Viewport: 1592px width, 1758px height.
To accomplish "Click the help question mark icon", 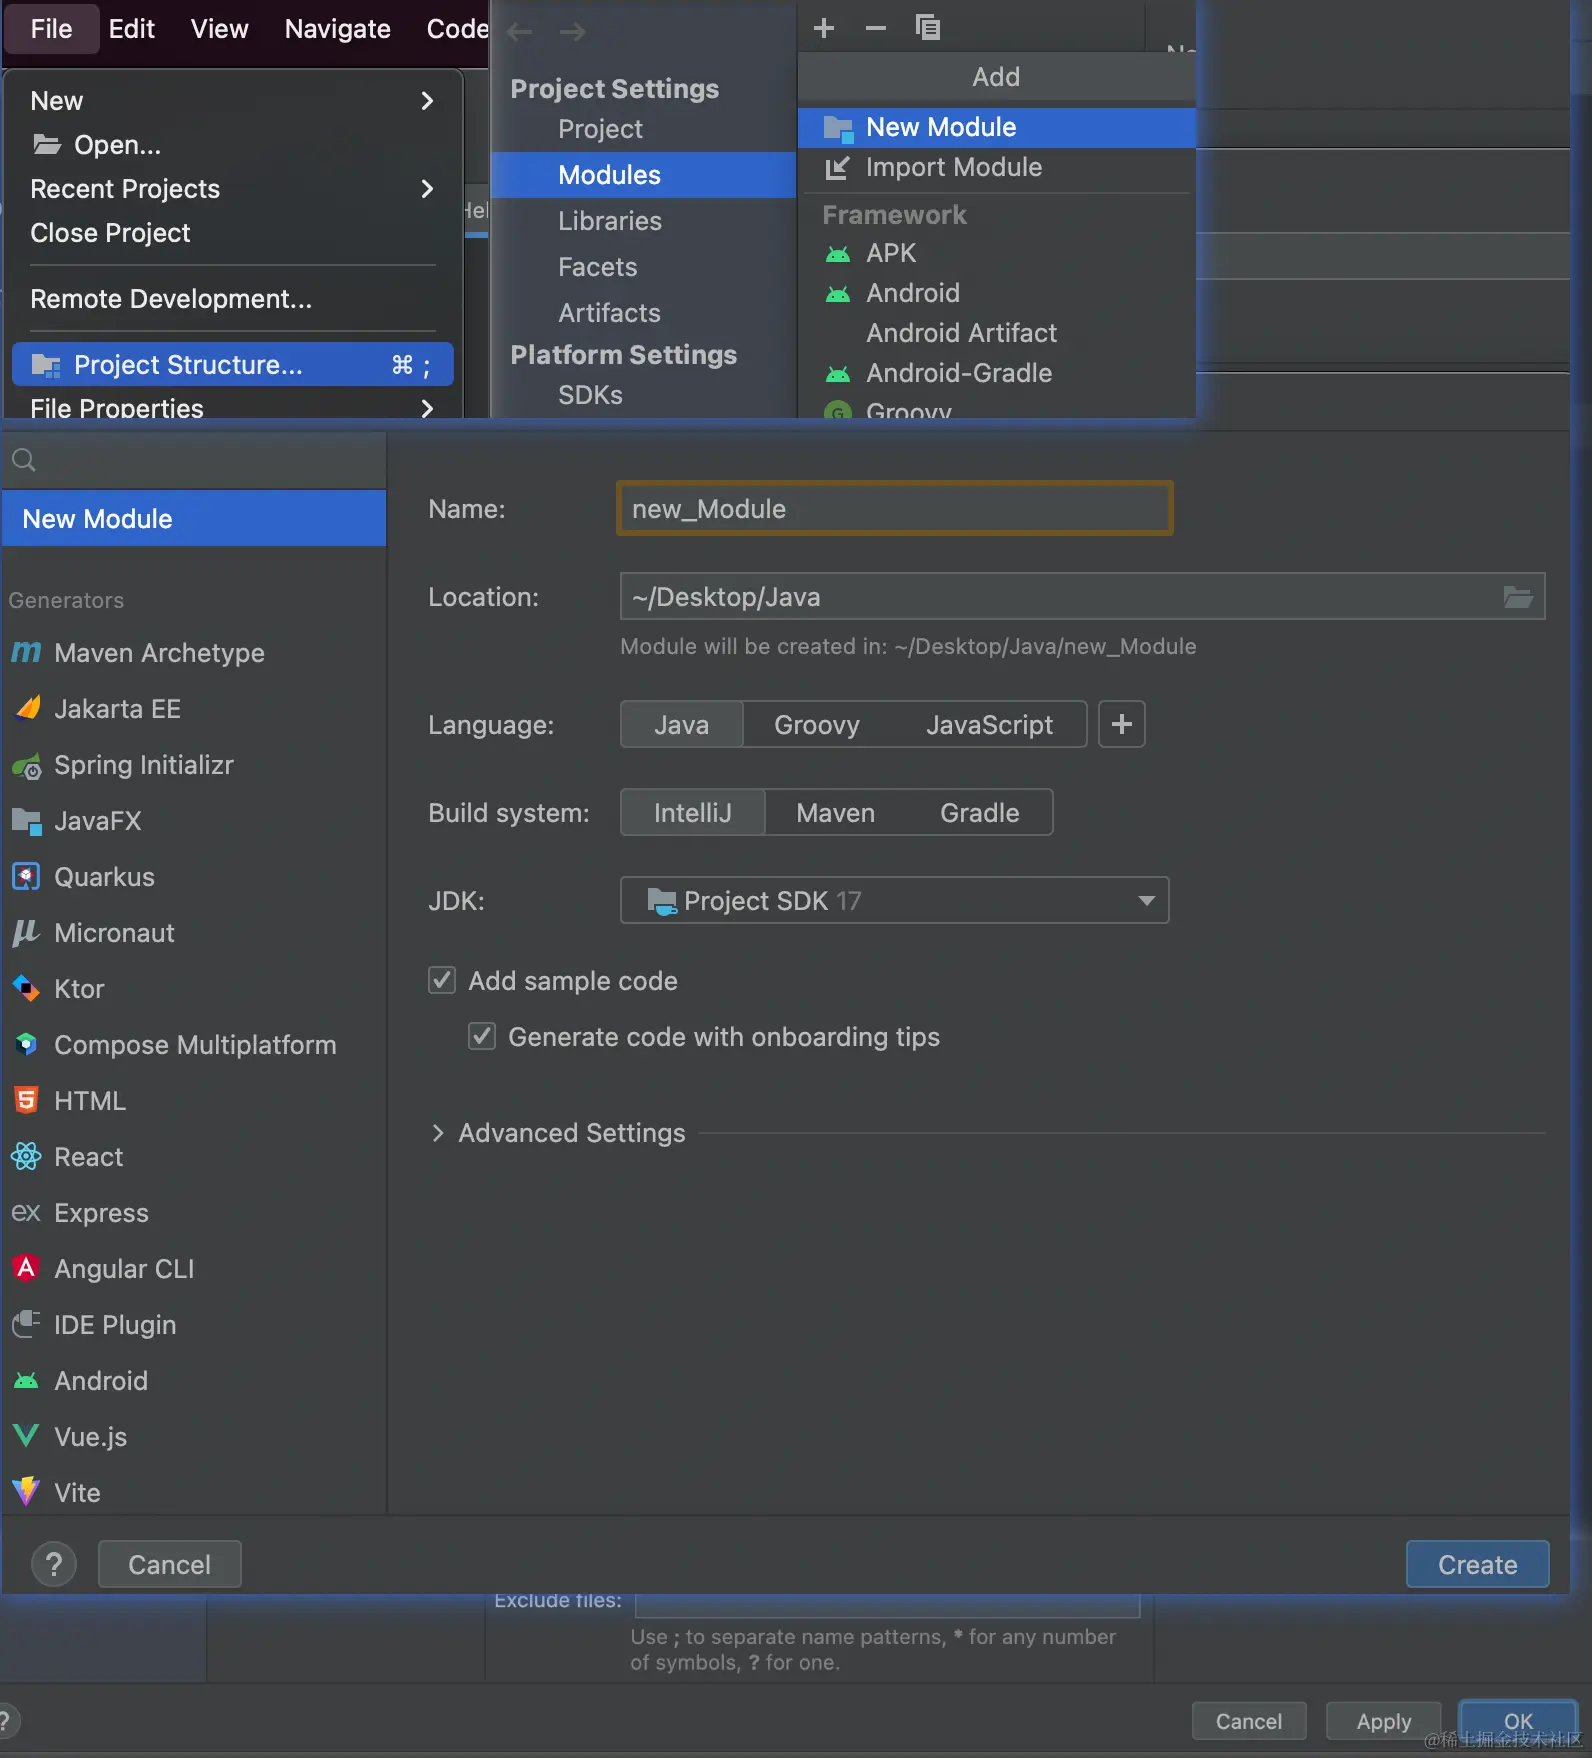I will point(54,1564).
